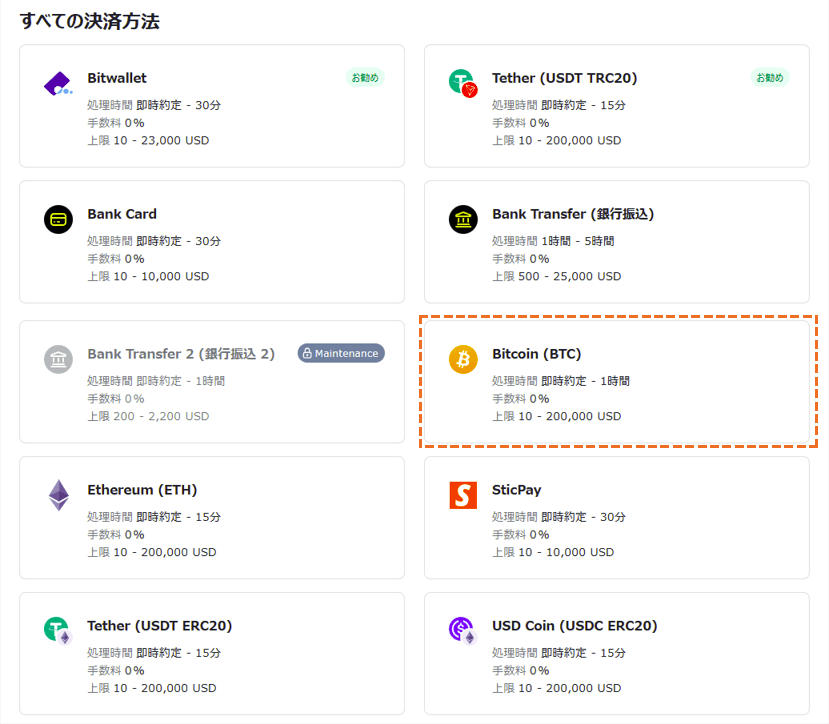Screen dimensions: 829x724
Task: Click the Bitwallet purple logo icon
Action: pos(58,84)
